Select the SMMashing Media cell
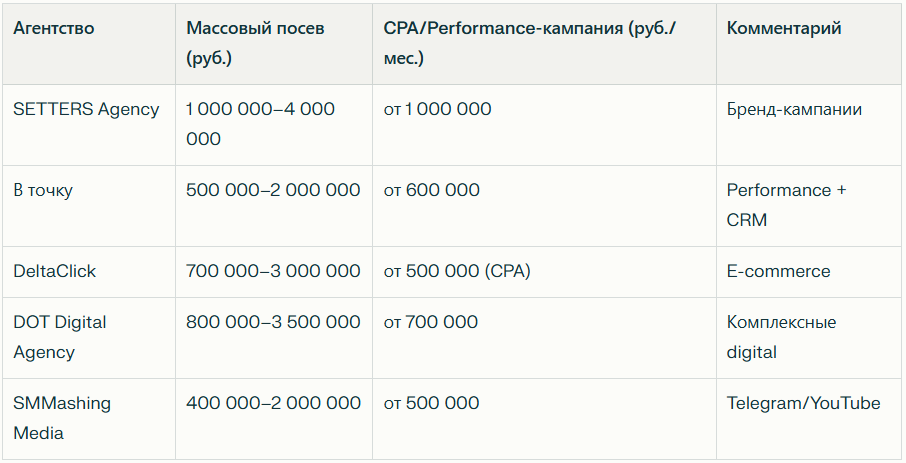The width and height of the screenshot is (906, 463). [62, 418]
